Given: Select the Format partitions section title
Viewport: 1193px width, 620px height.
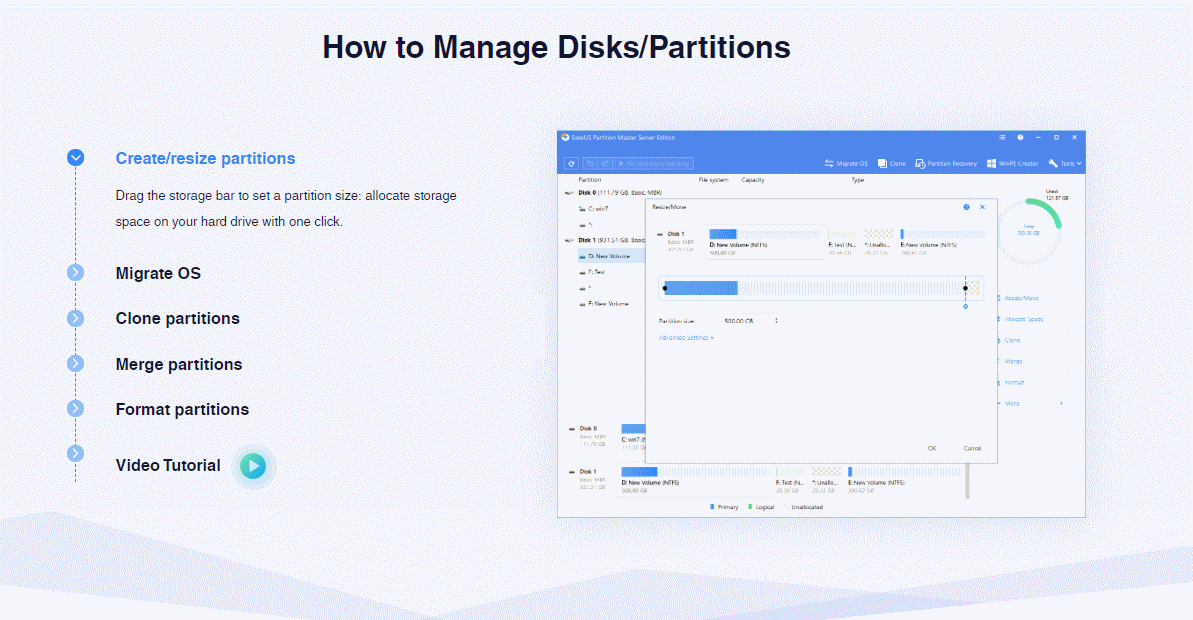Looking at the screenshot, I should coord(183,409).
